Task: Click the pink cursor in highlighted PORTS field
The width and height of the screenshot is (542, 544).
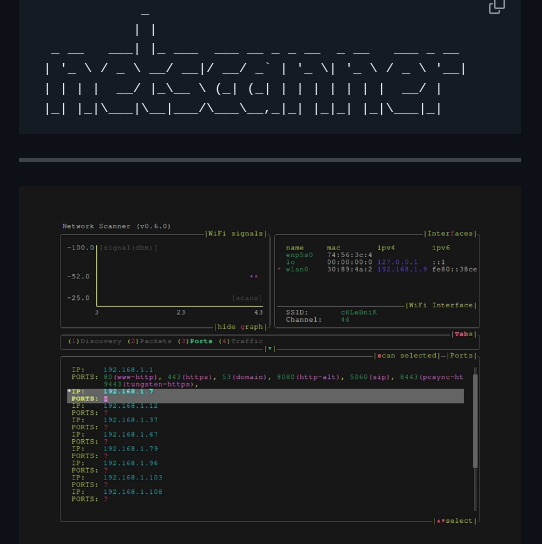Action: [x=106, y=399]
